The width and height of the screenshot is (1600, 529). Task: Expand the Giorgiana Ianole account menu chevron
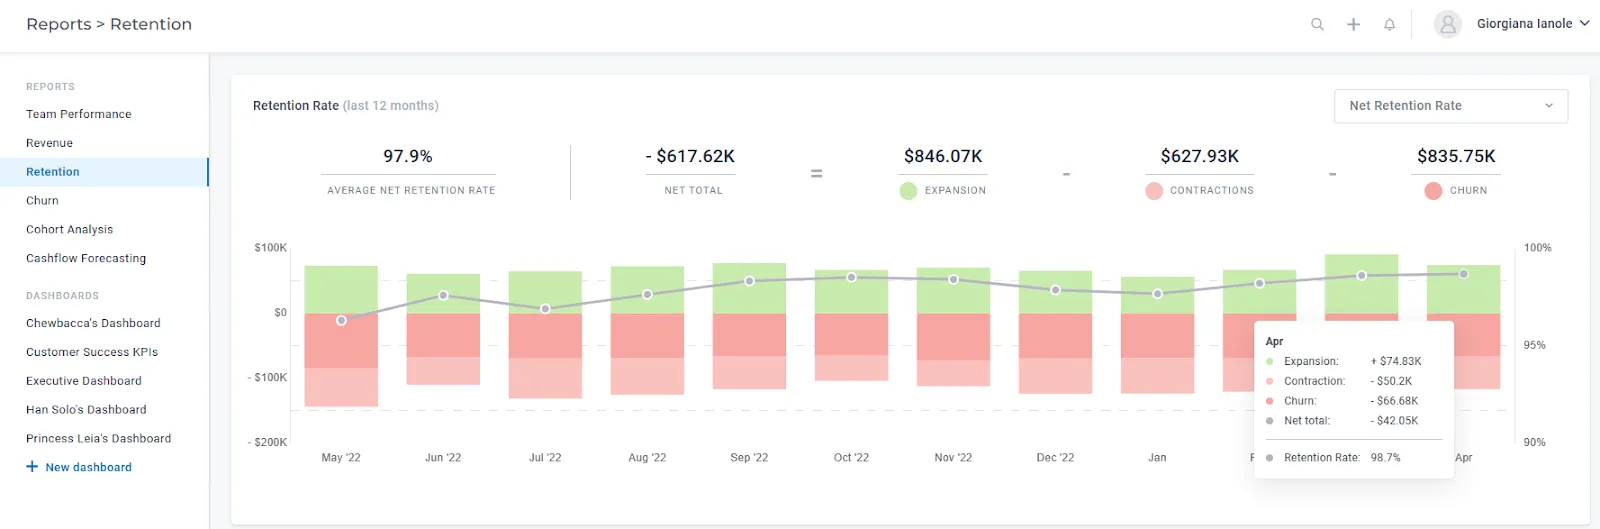(x=1584, y=23)
